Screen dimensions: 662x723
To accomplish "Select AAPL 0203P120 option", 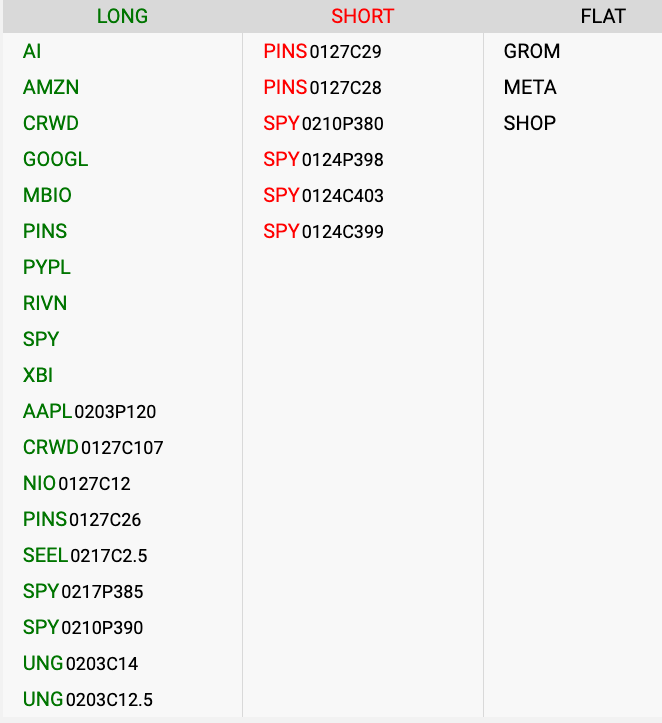I will pos(90,412).
